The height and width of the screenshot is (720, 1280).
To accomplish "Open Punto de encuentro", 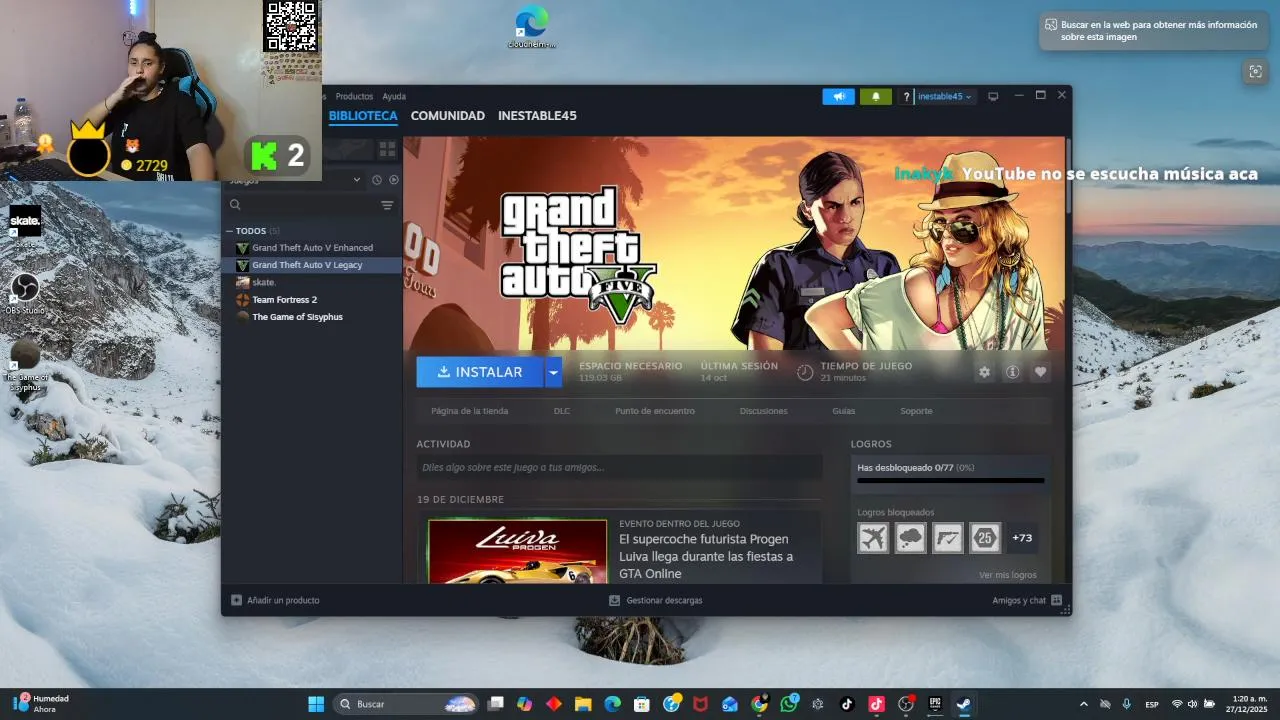I will coord(655,411).
